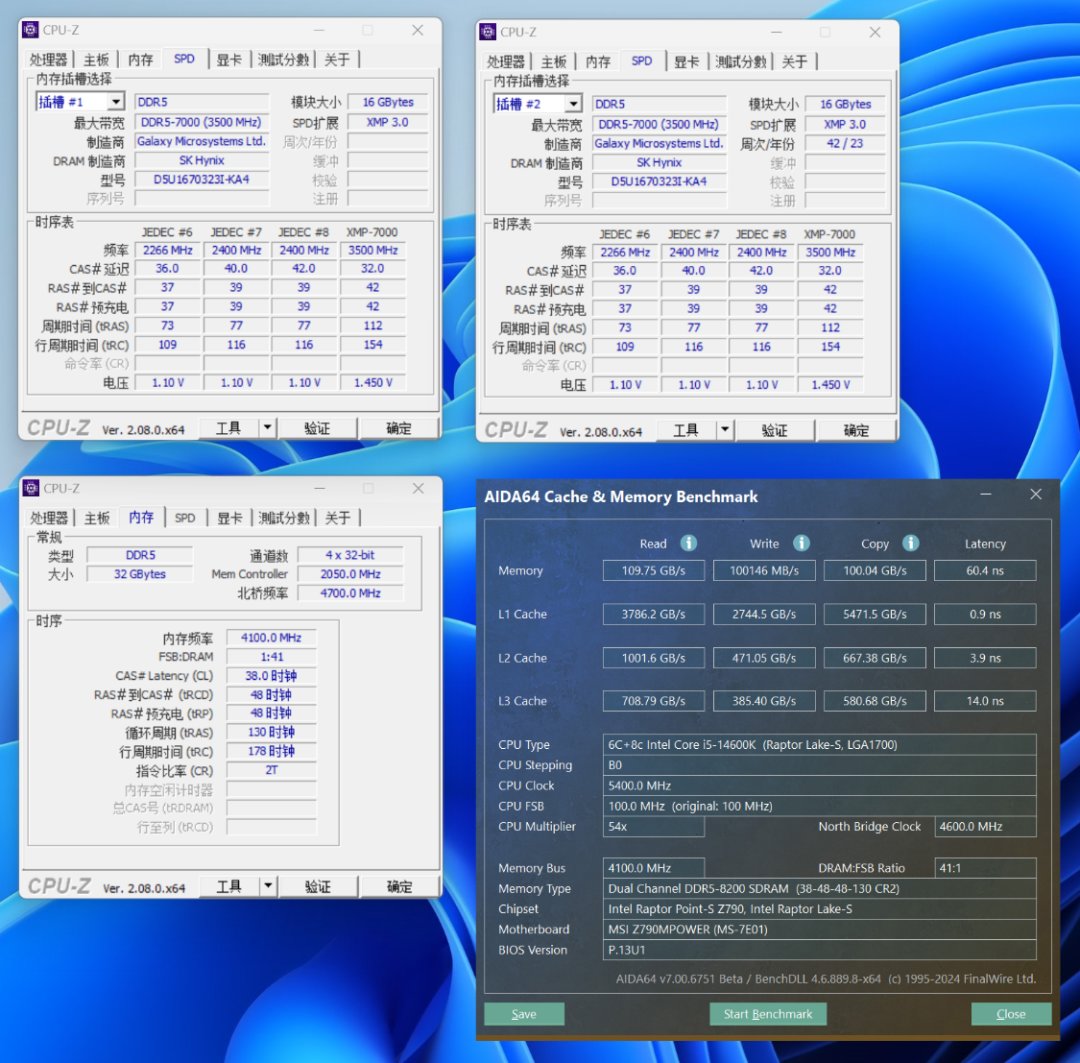Click the top-left CPU-Z app icon

[30, 30]
